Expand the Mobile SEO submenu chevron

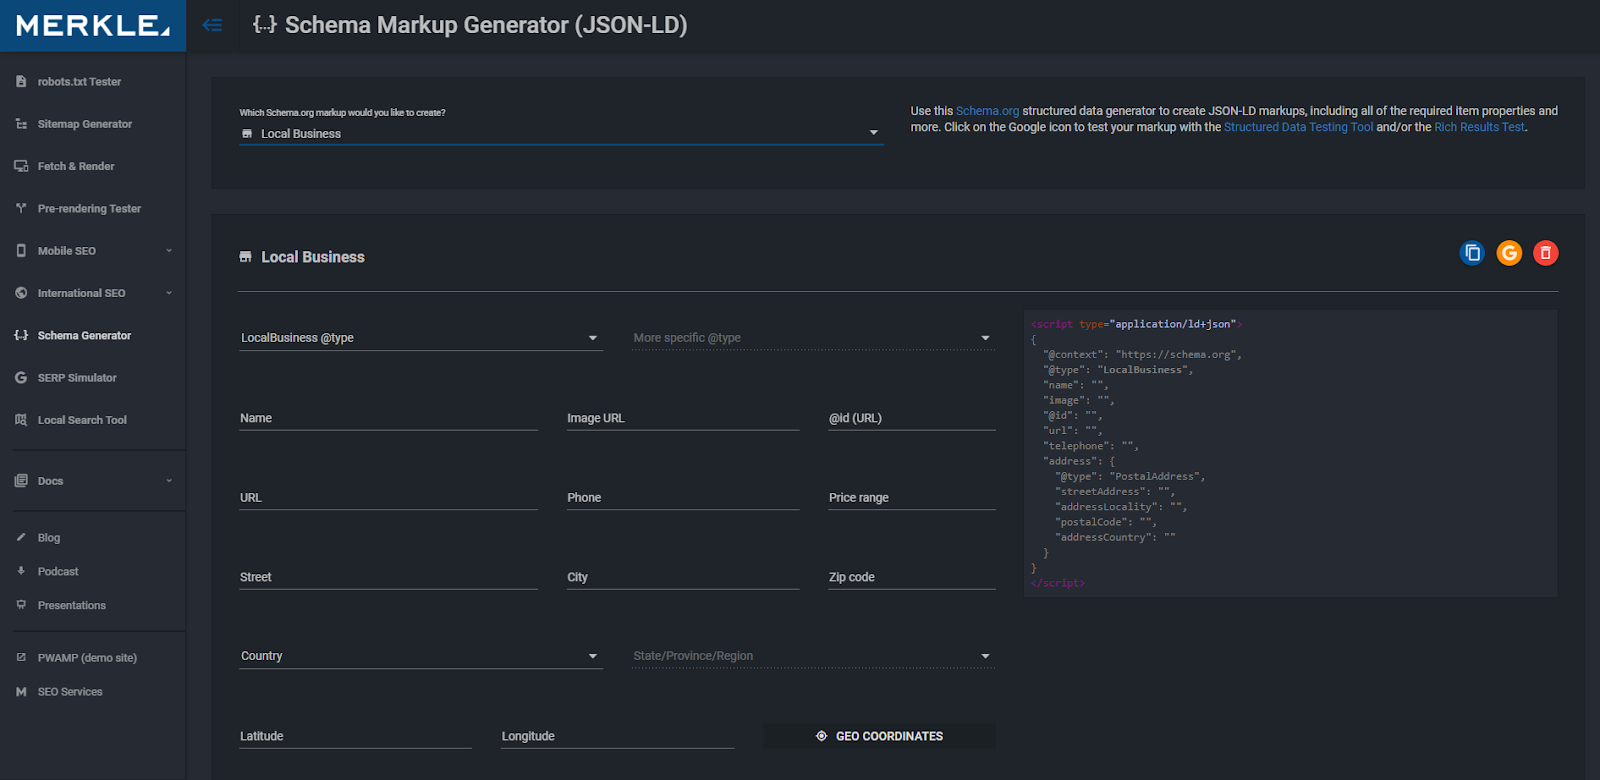click(169, 251)
